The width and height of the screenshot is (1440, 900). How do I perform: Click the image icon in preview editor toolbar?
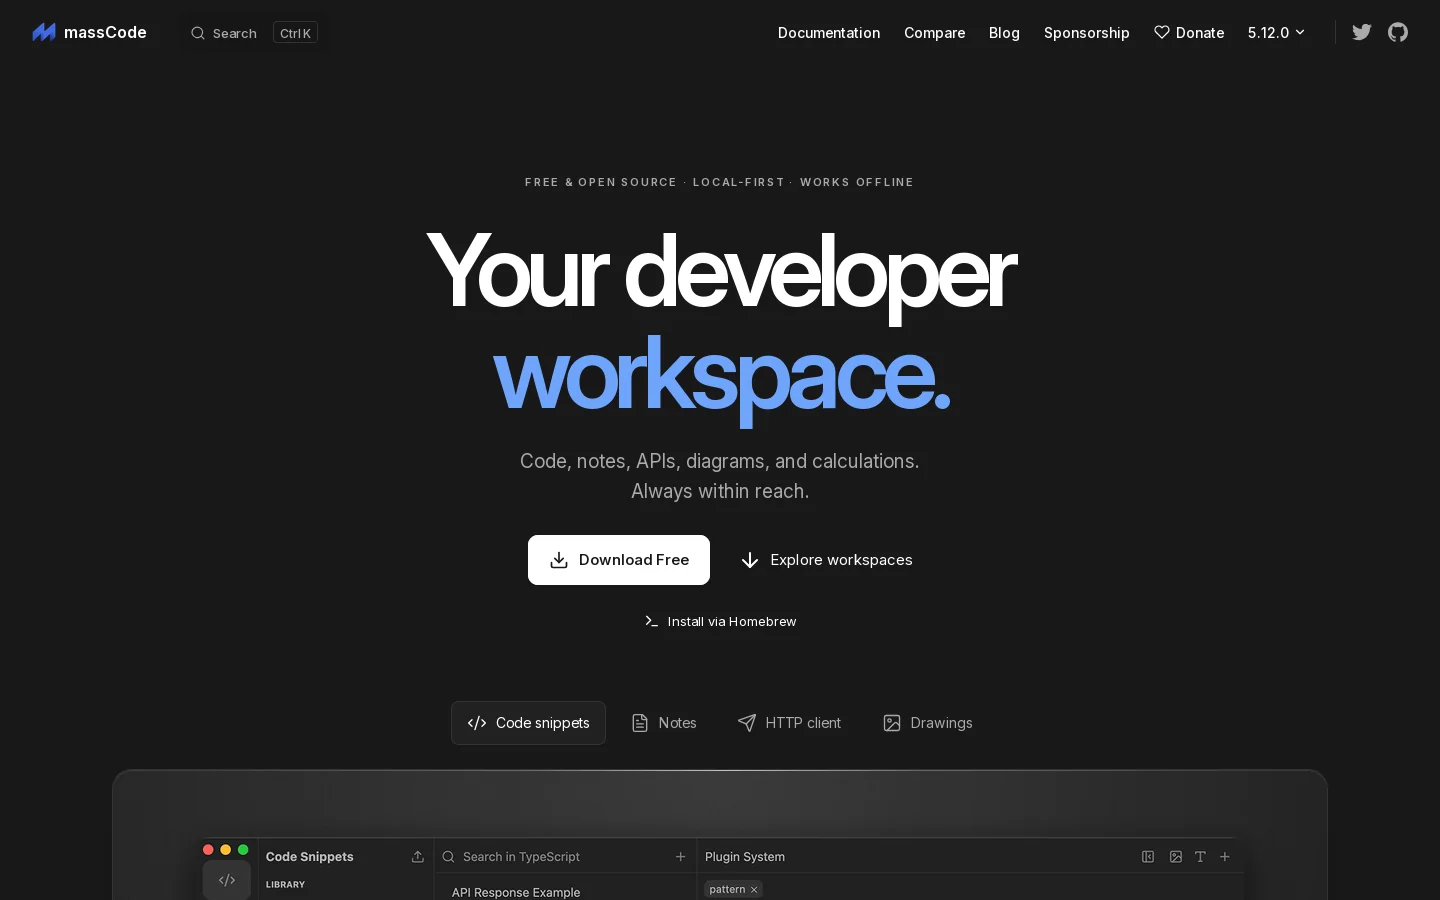[x=1176, y=857]
